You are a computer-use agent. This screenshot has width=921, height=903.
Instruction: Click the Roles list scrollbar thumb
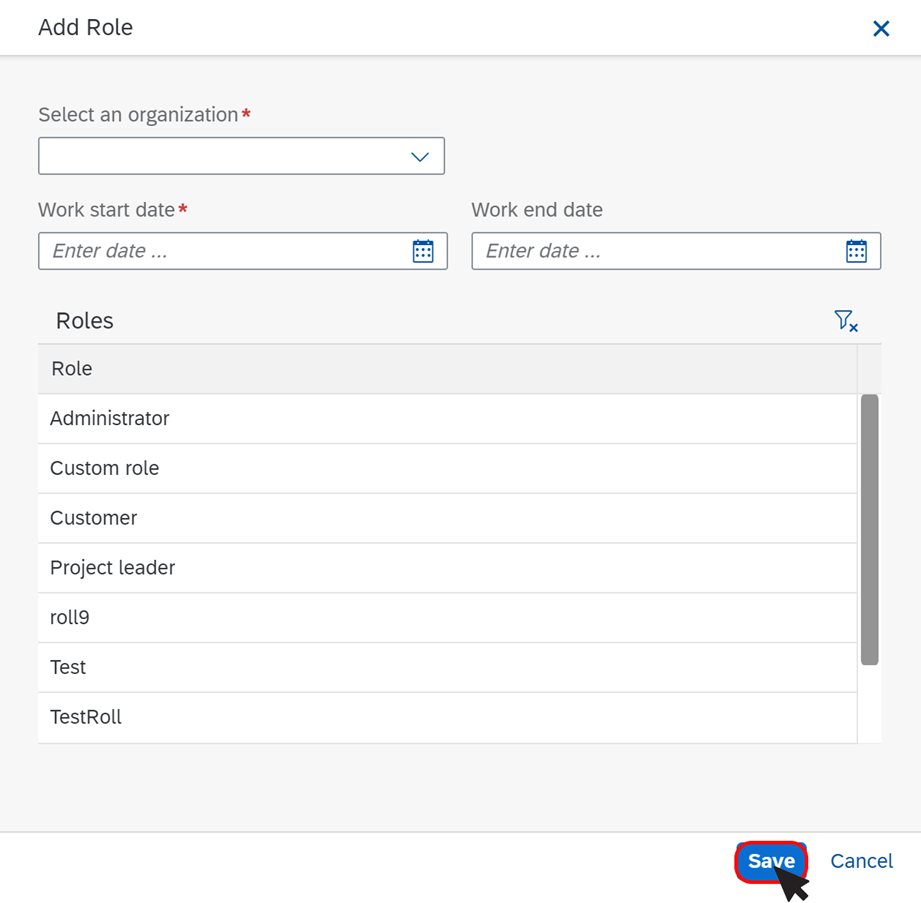tap(869, 530)
